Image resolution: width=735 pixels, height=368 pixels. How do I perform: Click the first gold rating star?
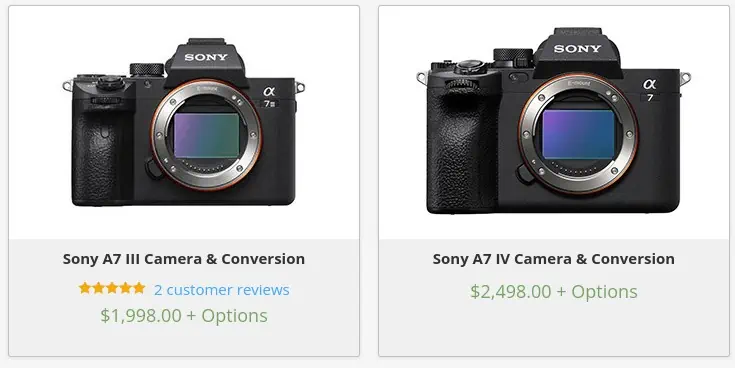click(x=85, y=288)
